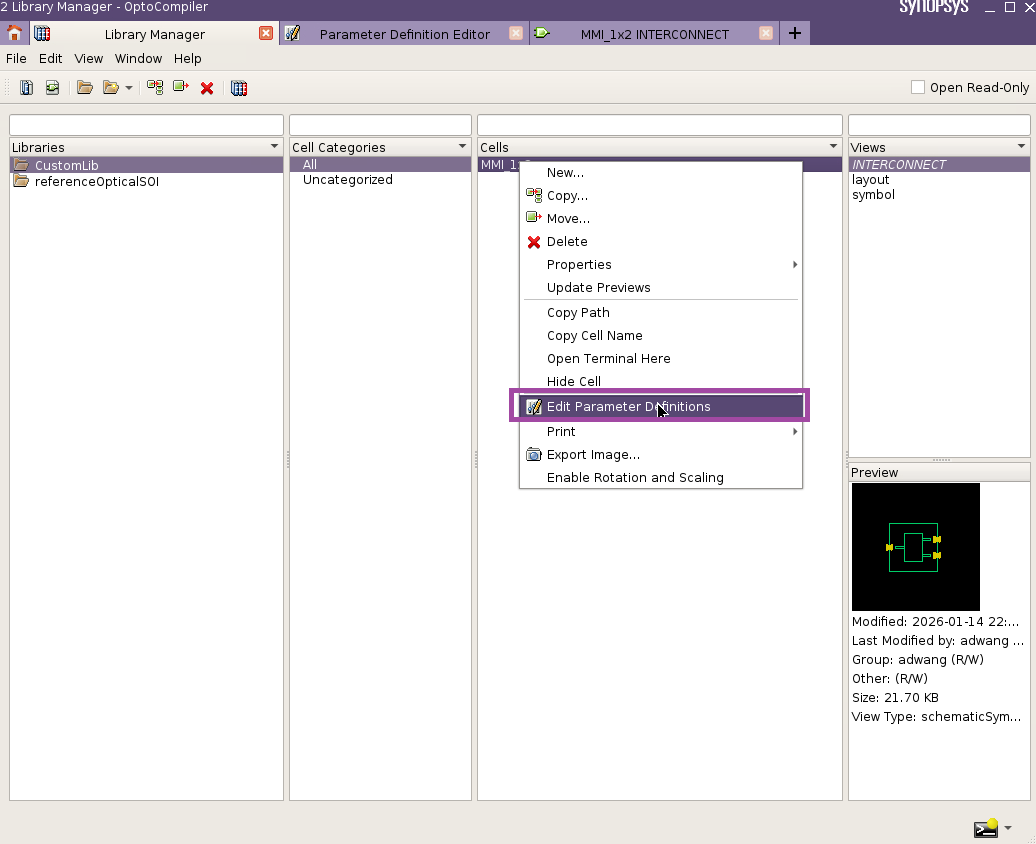The width and height of the screenshot is (1036, 844).
Task: Choose Copy Path in the context menu
Action: click(661, 313)
